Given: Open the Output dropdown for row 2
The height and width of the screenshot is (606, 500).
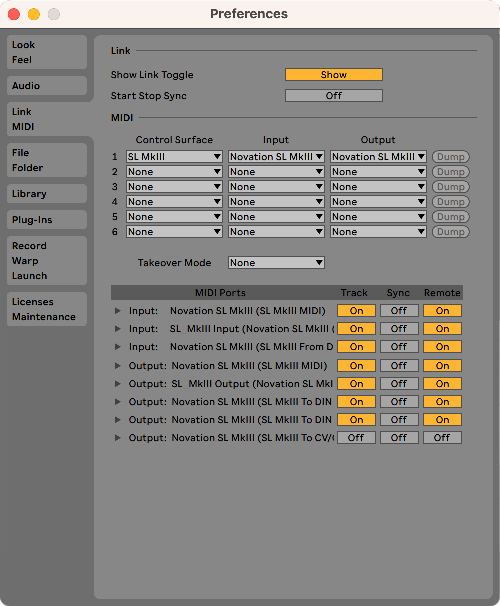Looking at the screenshot, I should (378, 172).
